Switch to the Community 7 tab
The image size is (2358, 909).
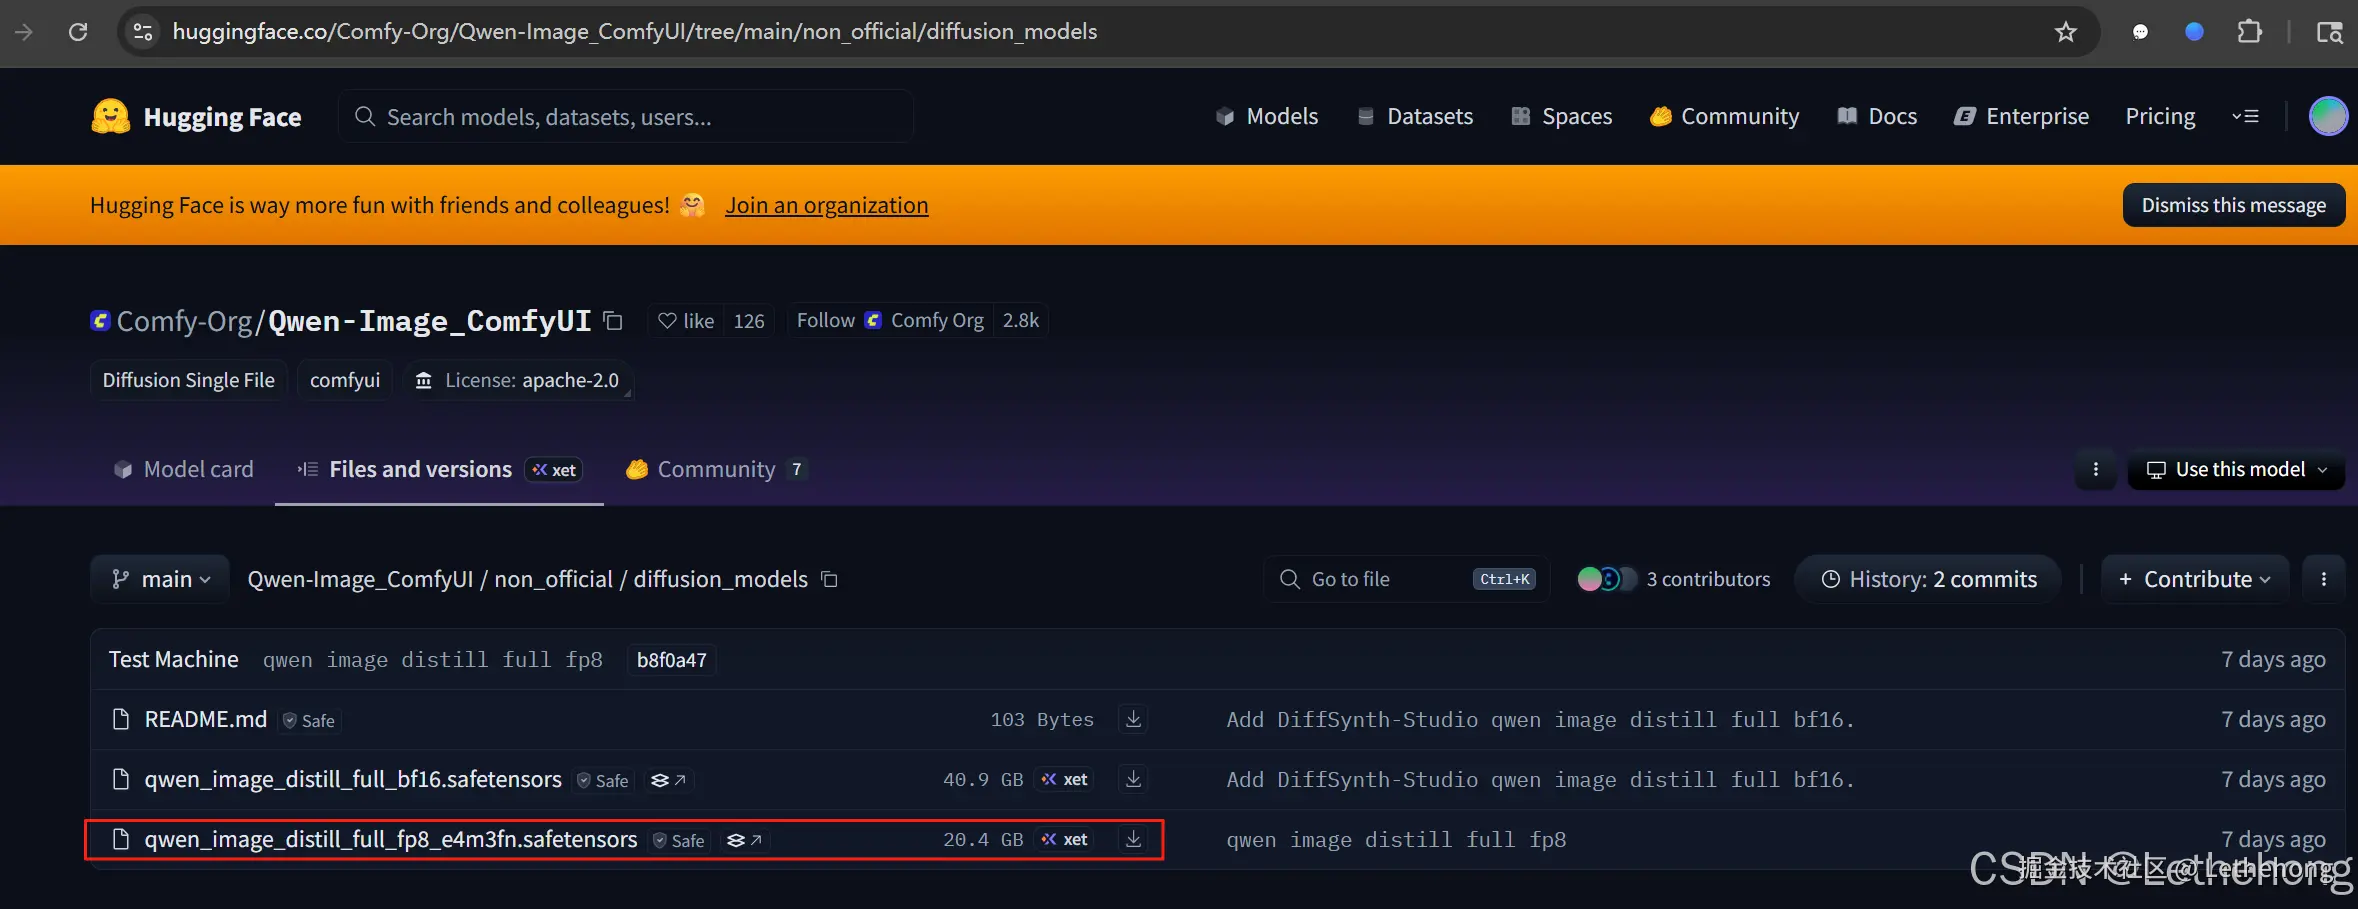coord(716,469)
